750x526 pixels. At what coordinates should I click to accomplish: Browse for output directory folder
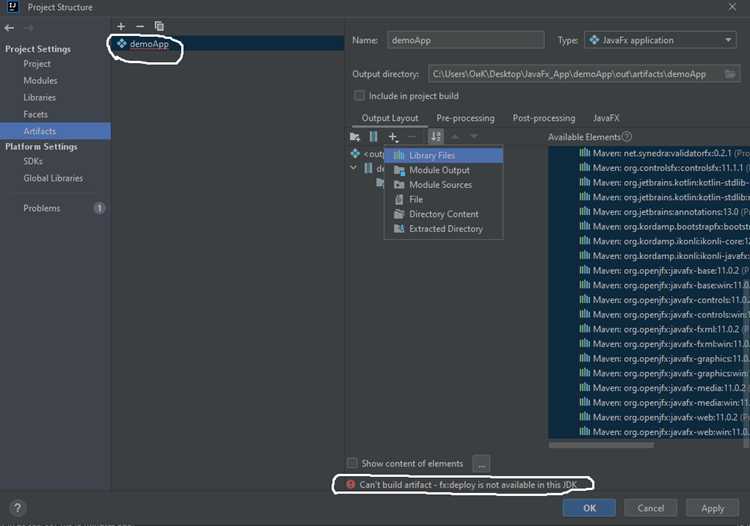coord(730,74)
